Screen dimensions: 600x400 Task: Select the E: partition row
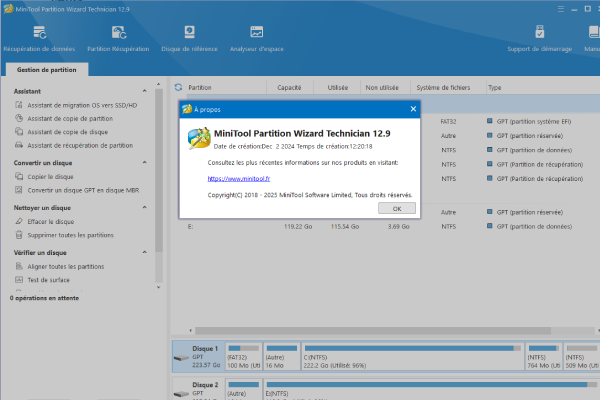pos(385,227)
